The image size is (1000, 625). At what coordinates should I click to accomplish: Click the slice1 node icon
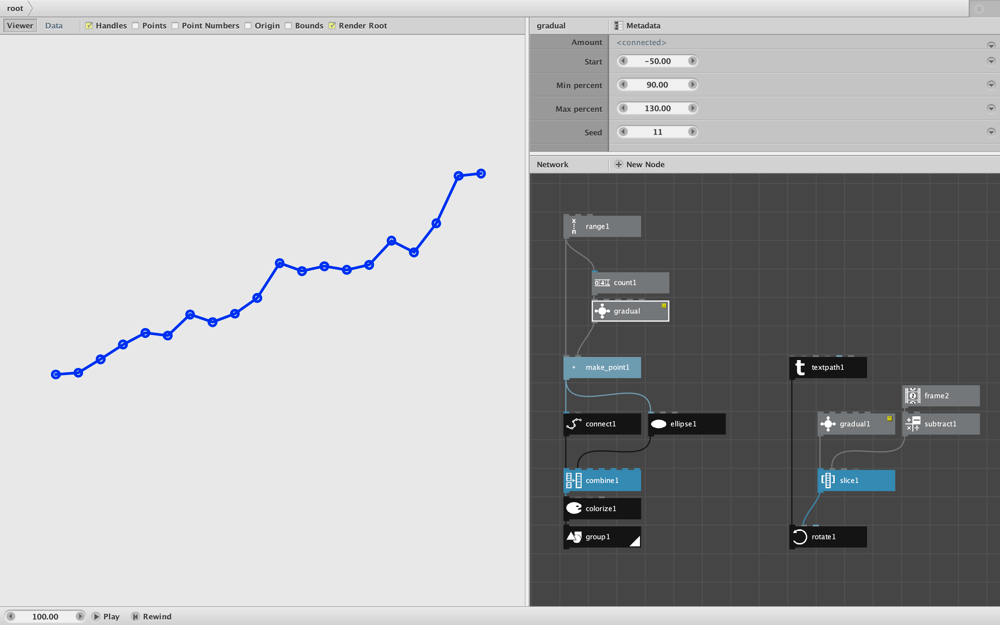point(828,480)
